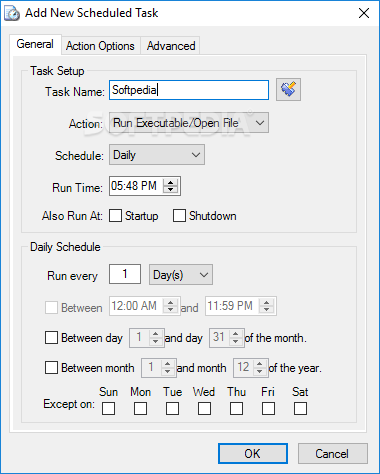Increase the 'and day' 31 spinner value
This screenshot has width=380, height=474.
click(236, 334)
